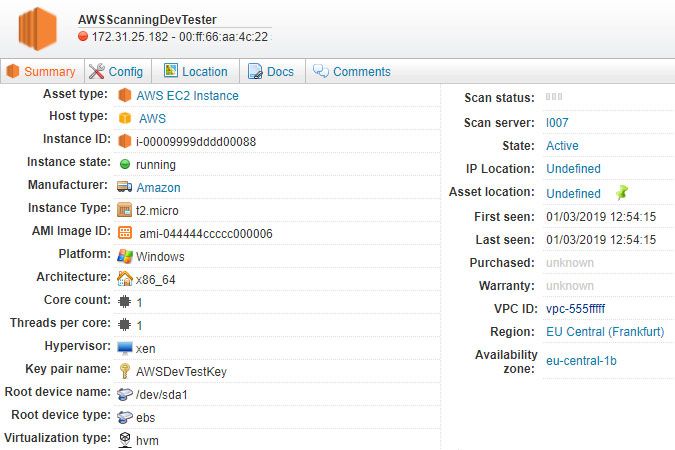Image resolution: width=675 pixels, height=450 pixels.
Task: Click the chip icon beside Core count
Action: [x=125, y=301]
